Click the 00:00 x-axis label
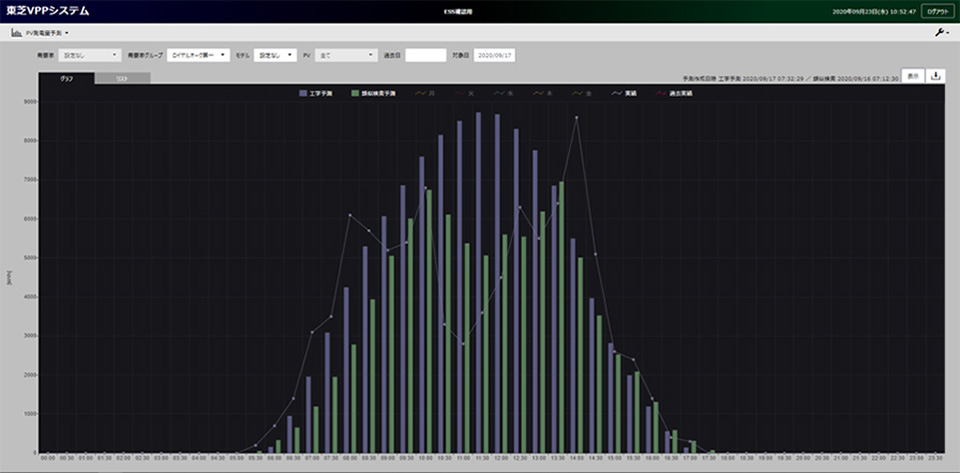The image size is (960, 473). 48,457
